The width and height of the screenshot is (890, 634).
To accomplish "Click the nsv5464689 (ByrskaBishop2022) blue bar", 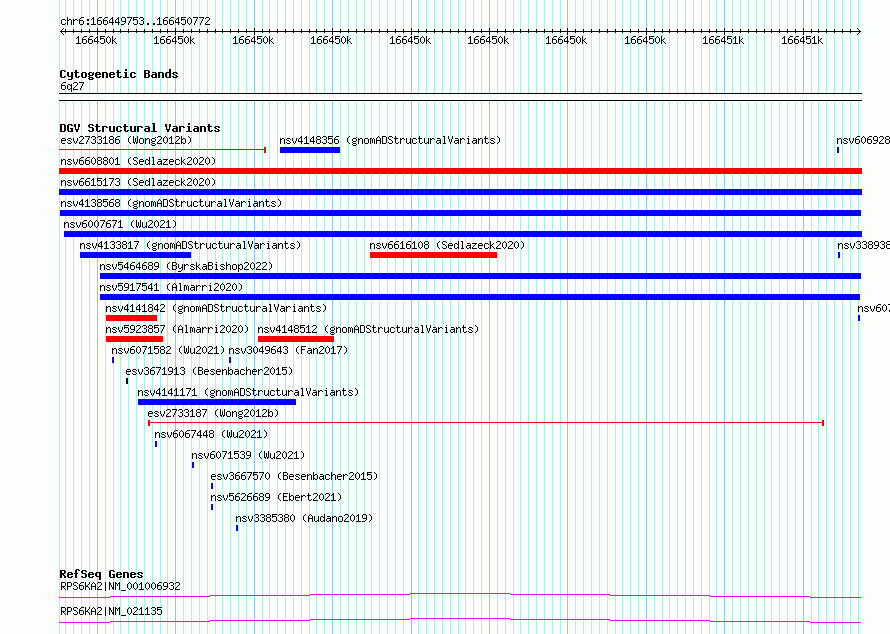I will tap(480, 276).
